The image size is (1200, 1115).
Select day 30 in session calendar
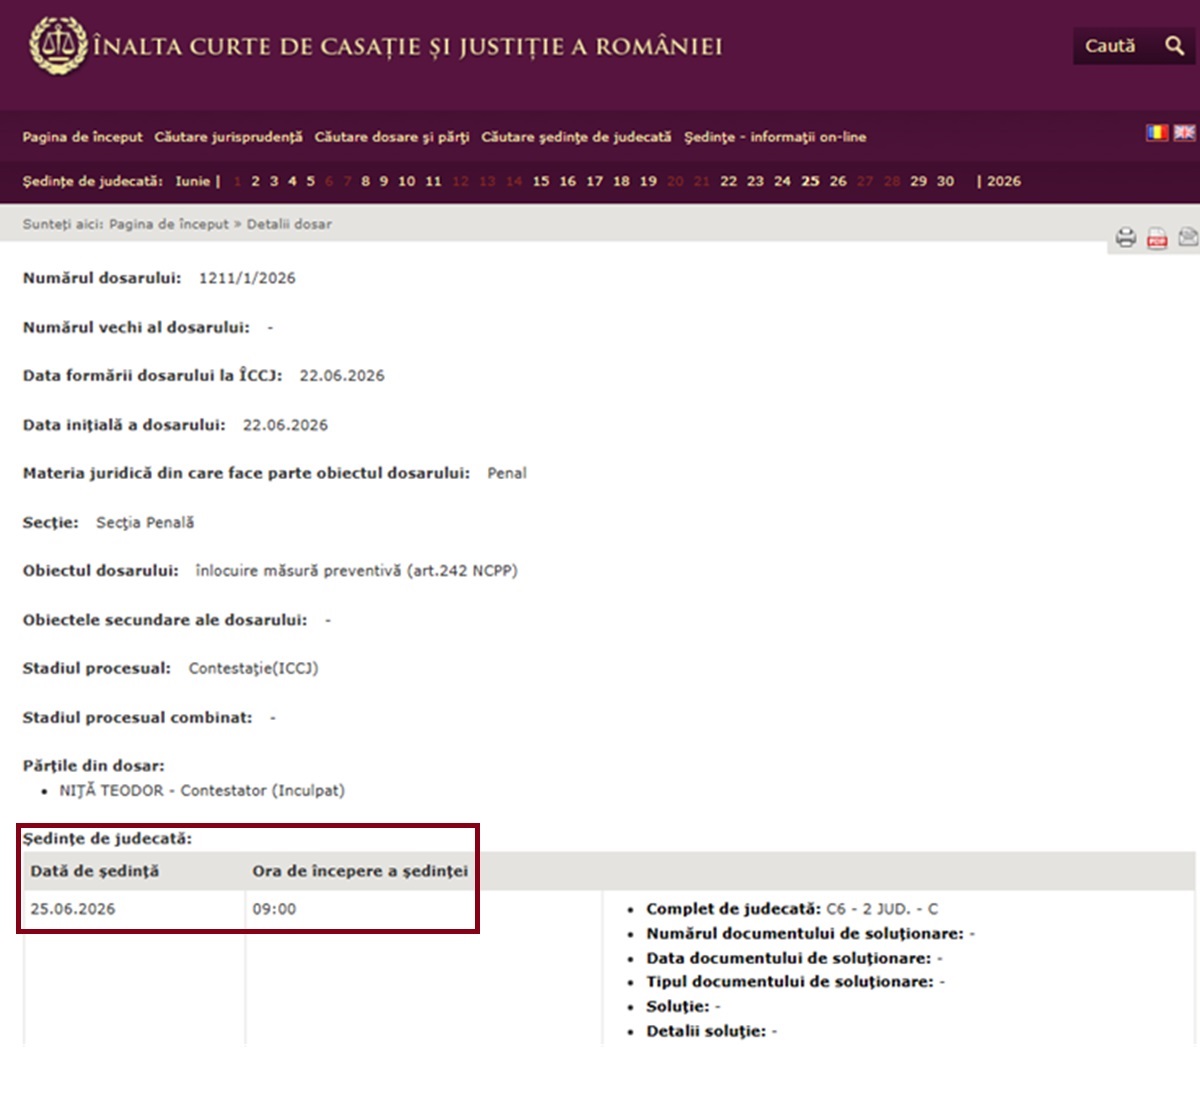[945, 181]
